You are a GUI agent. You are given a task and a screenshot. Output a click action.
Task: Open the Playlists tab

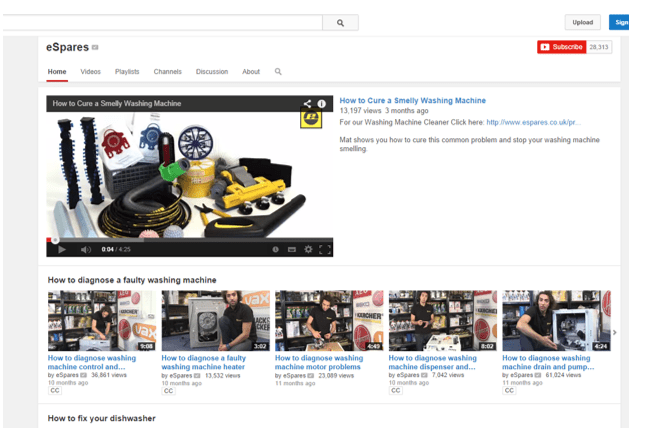click(127, 71)
